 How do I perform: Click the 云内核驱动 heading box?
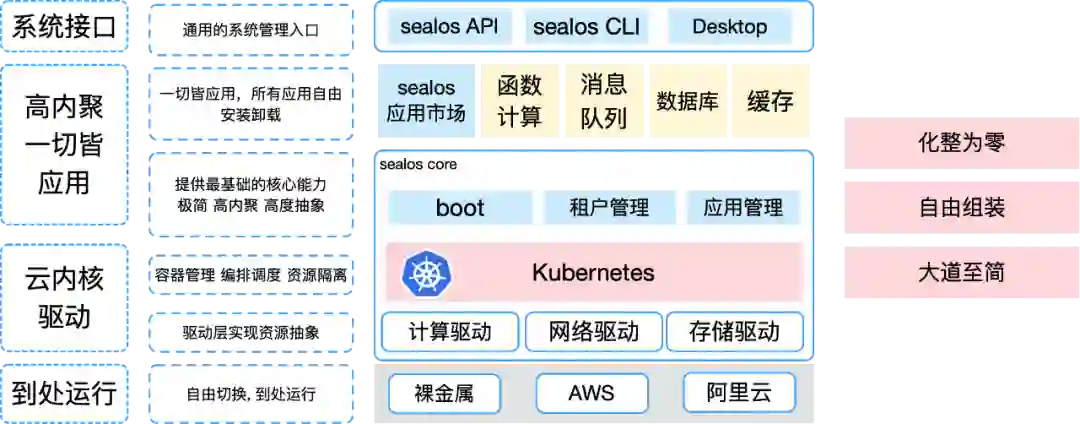pos(64,299)
